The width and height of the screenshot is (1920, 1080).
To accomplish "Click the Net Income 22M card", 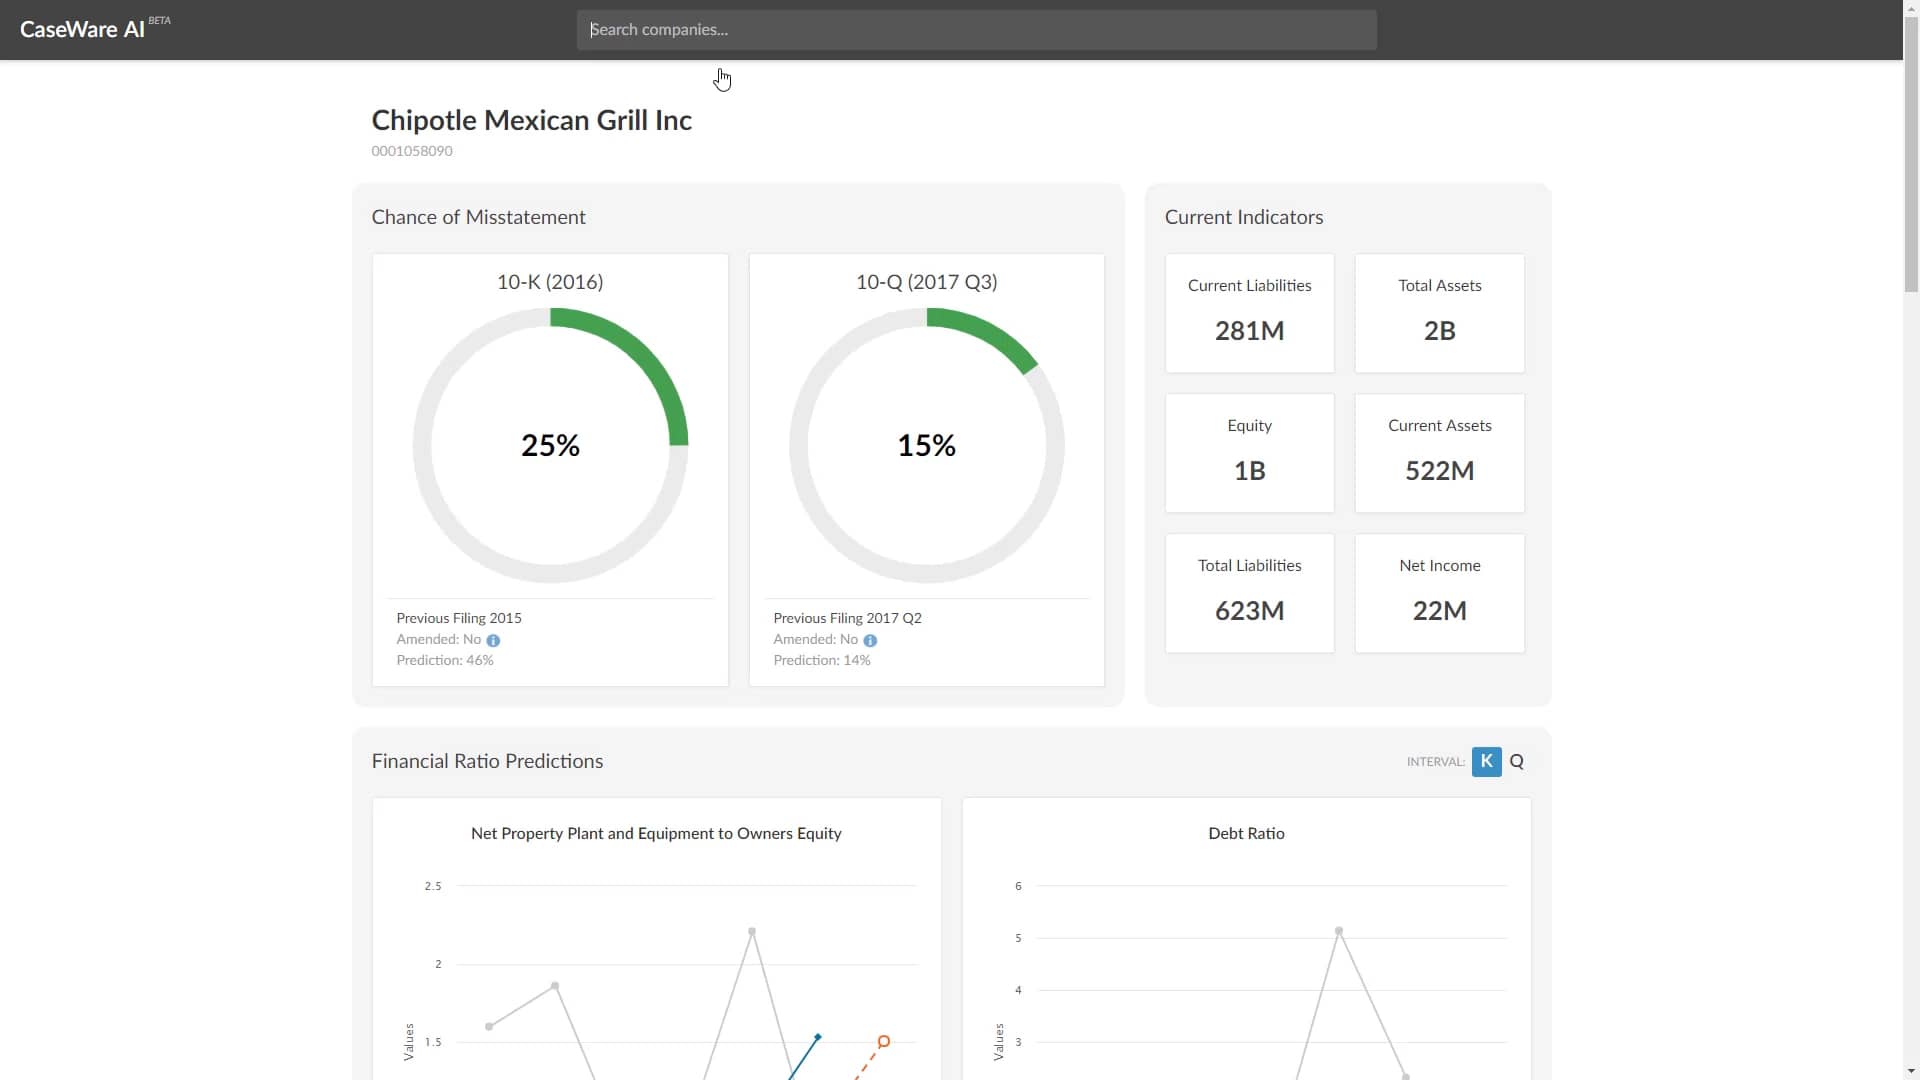I will [x=1439, y=593].
